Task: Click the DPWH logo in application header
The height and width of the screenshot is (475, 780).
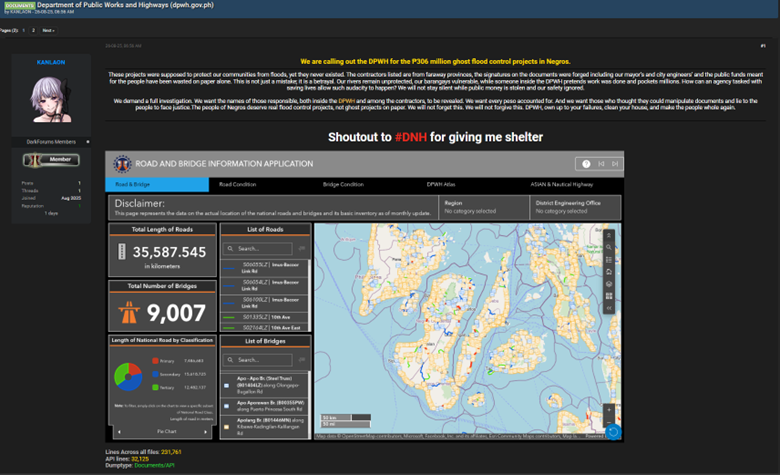Action: [x=122, y=164]
